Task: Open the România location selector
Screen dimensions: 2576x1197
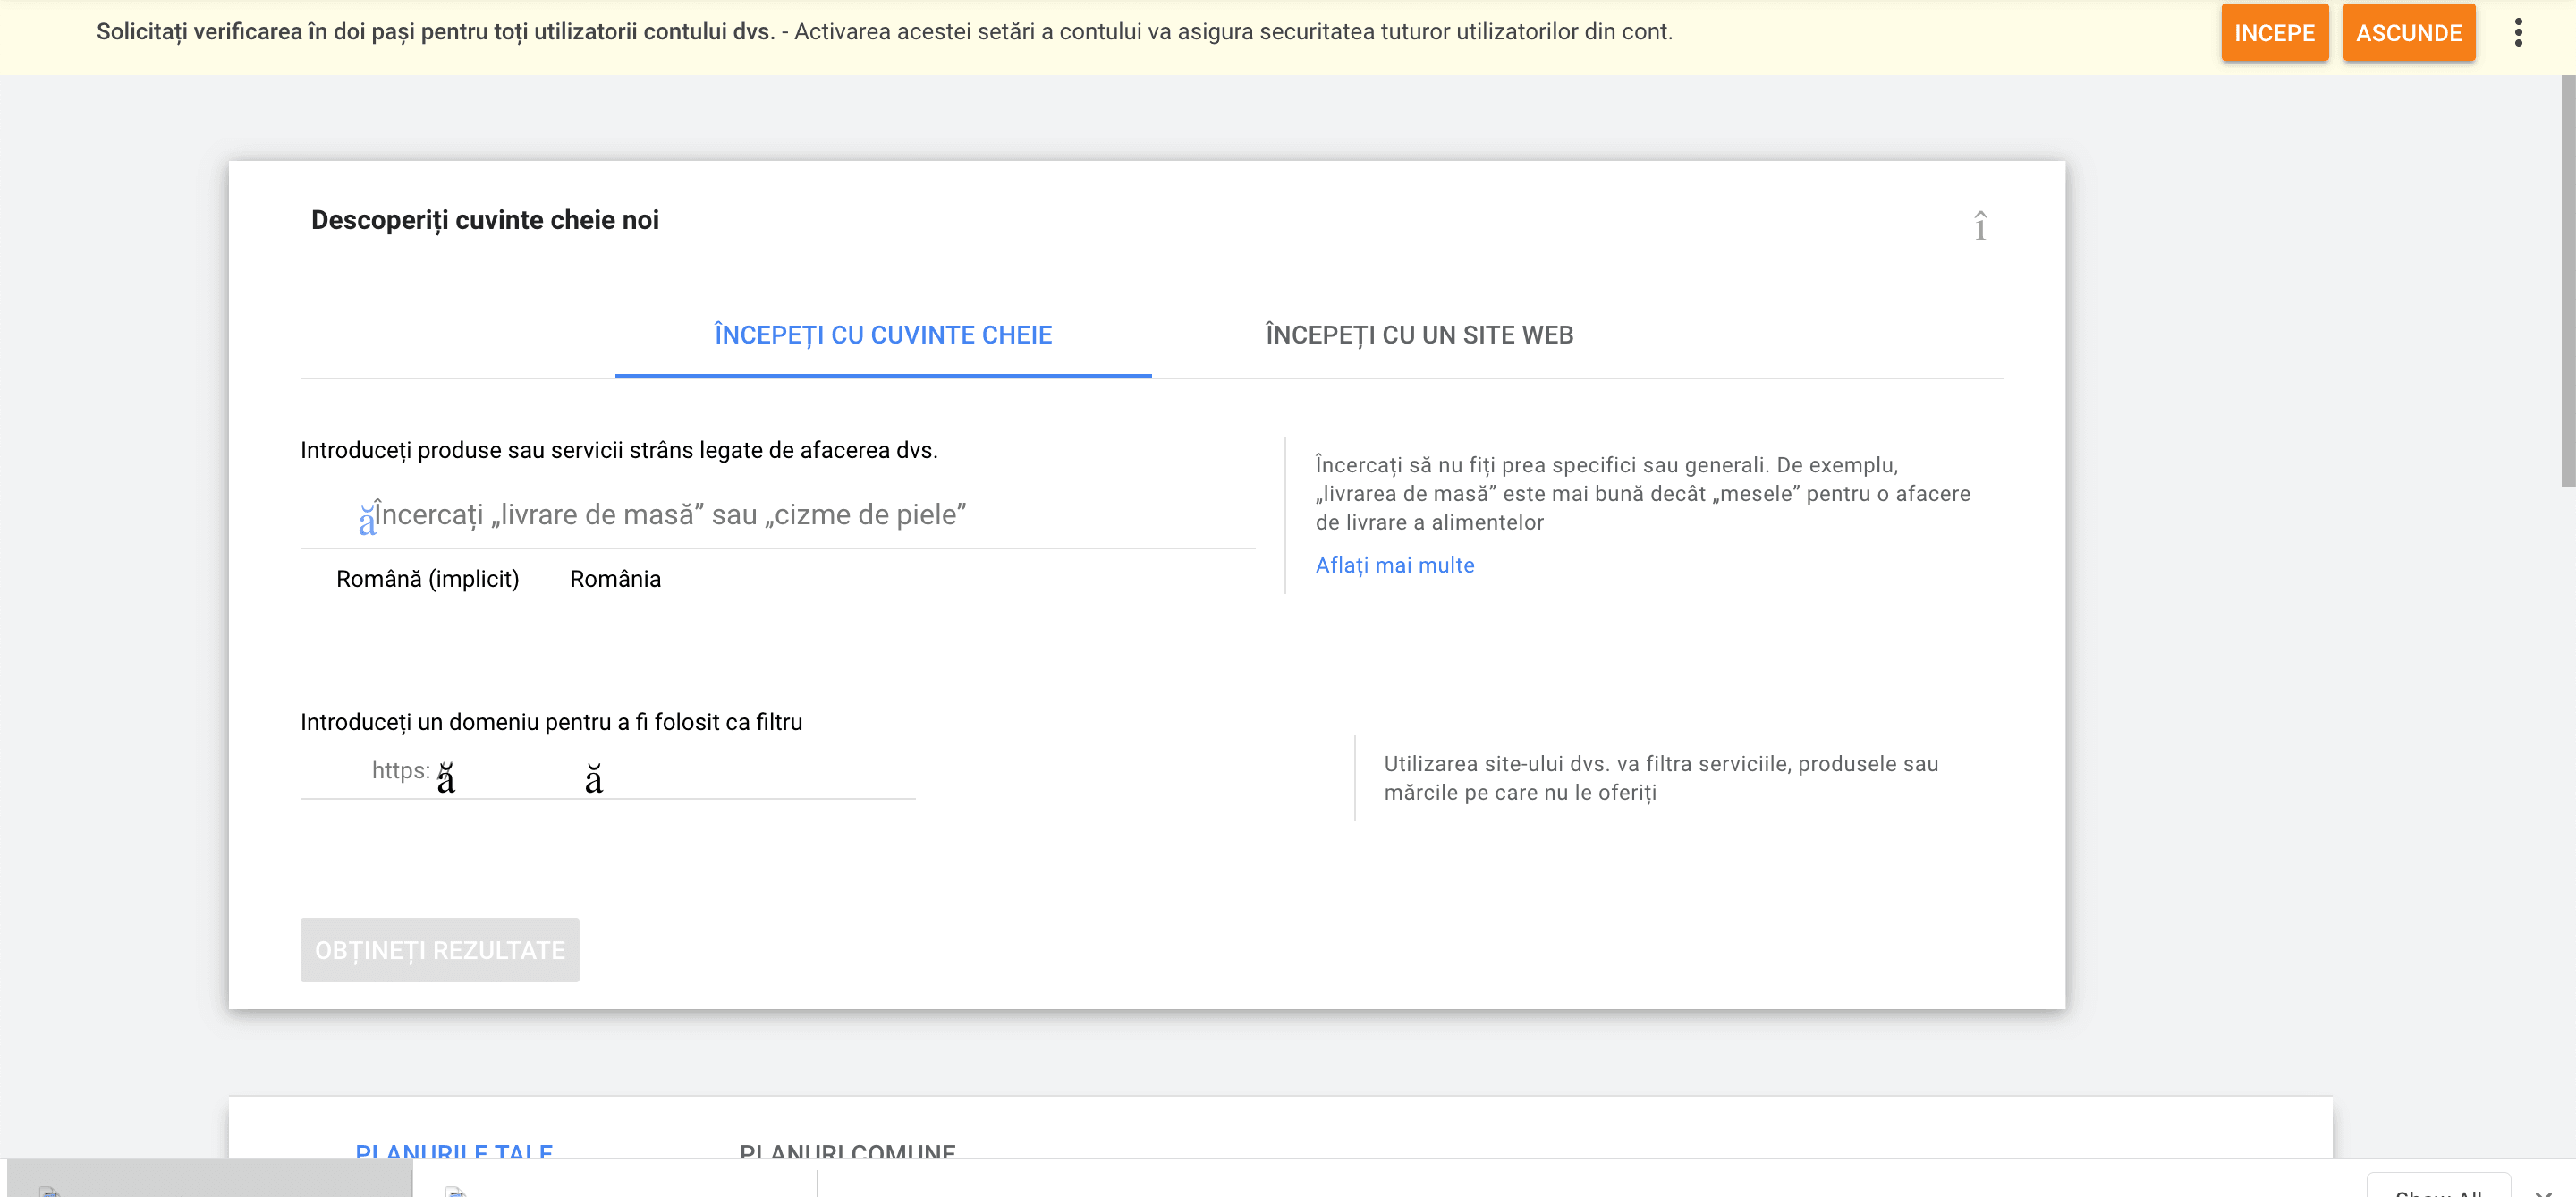Action: (x=615, y=579)
